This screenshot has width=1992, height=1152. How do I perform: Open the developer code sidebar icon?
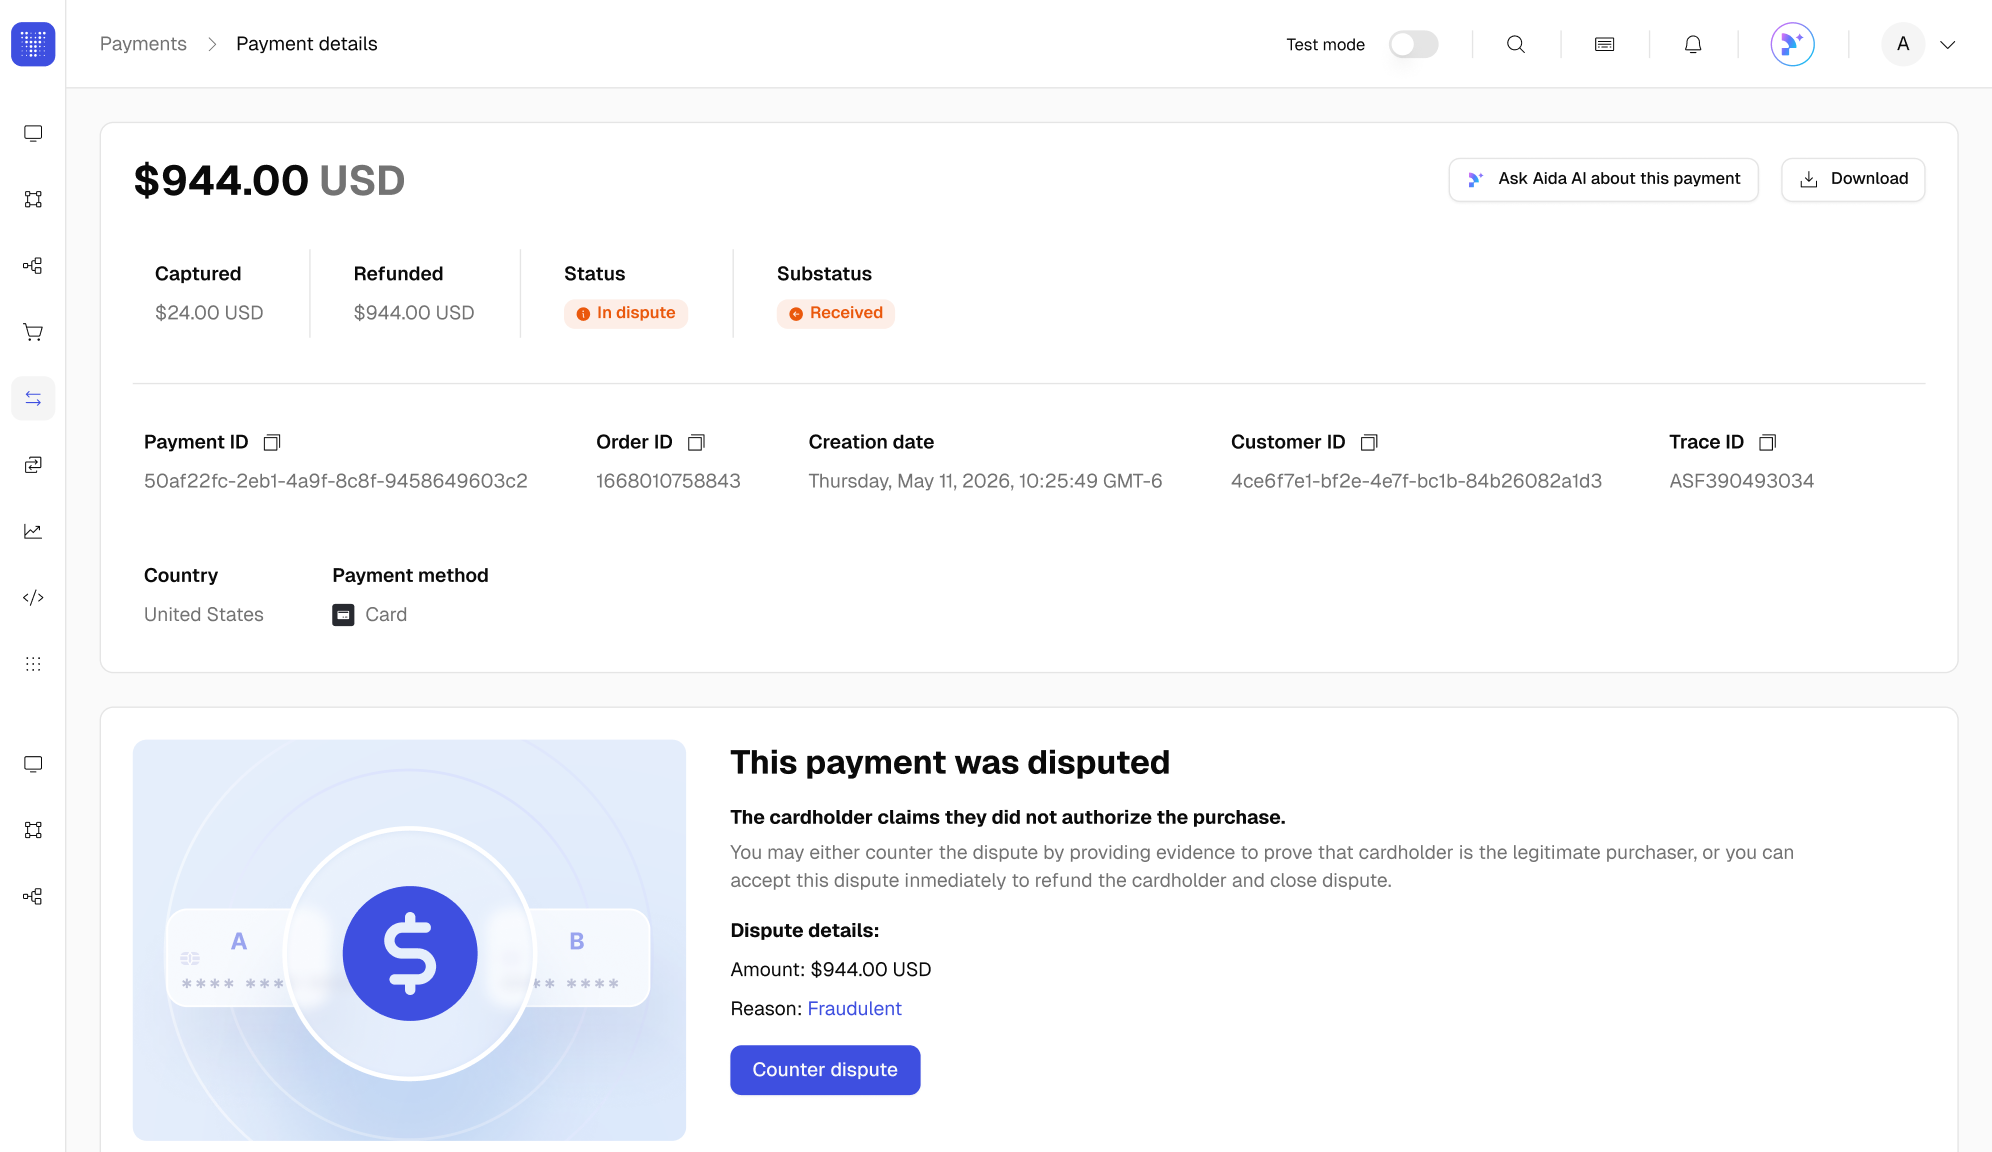click(x=33, y=597)
